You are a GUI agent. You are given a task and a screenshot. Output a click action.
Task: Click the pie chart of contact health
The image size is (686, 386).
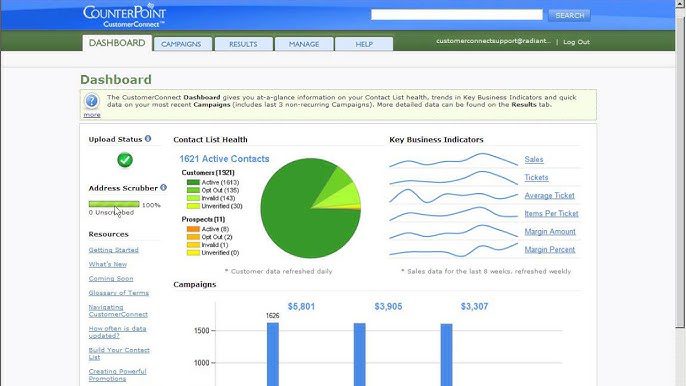pyautogui.click(x=311, y=208)
